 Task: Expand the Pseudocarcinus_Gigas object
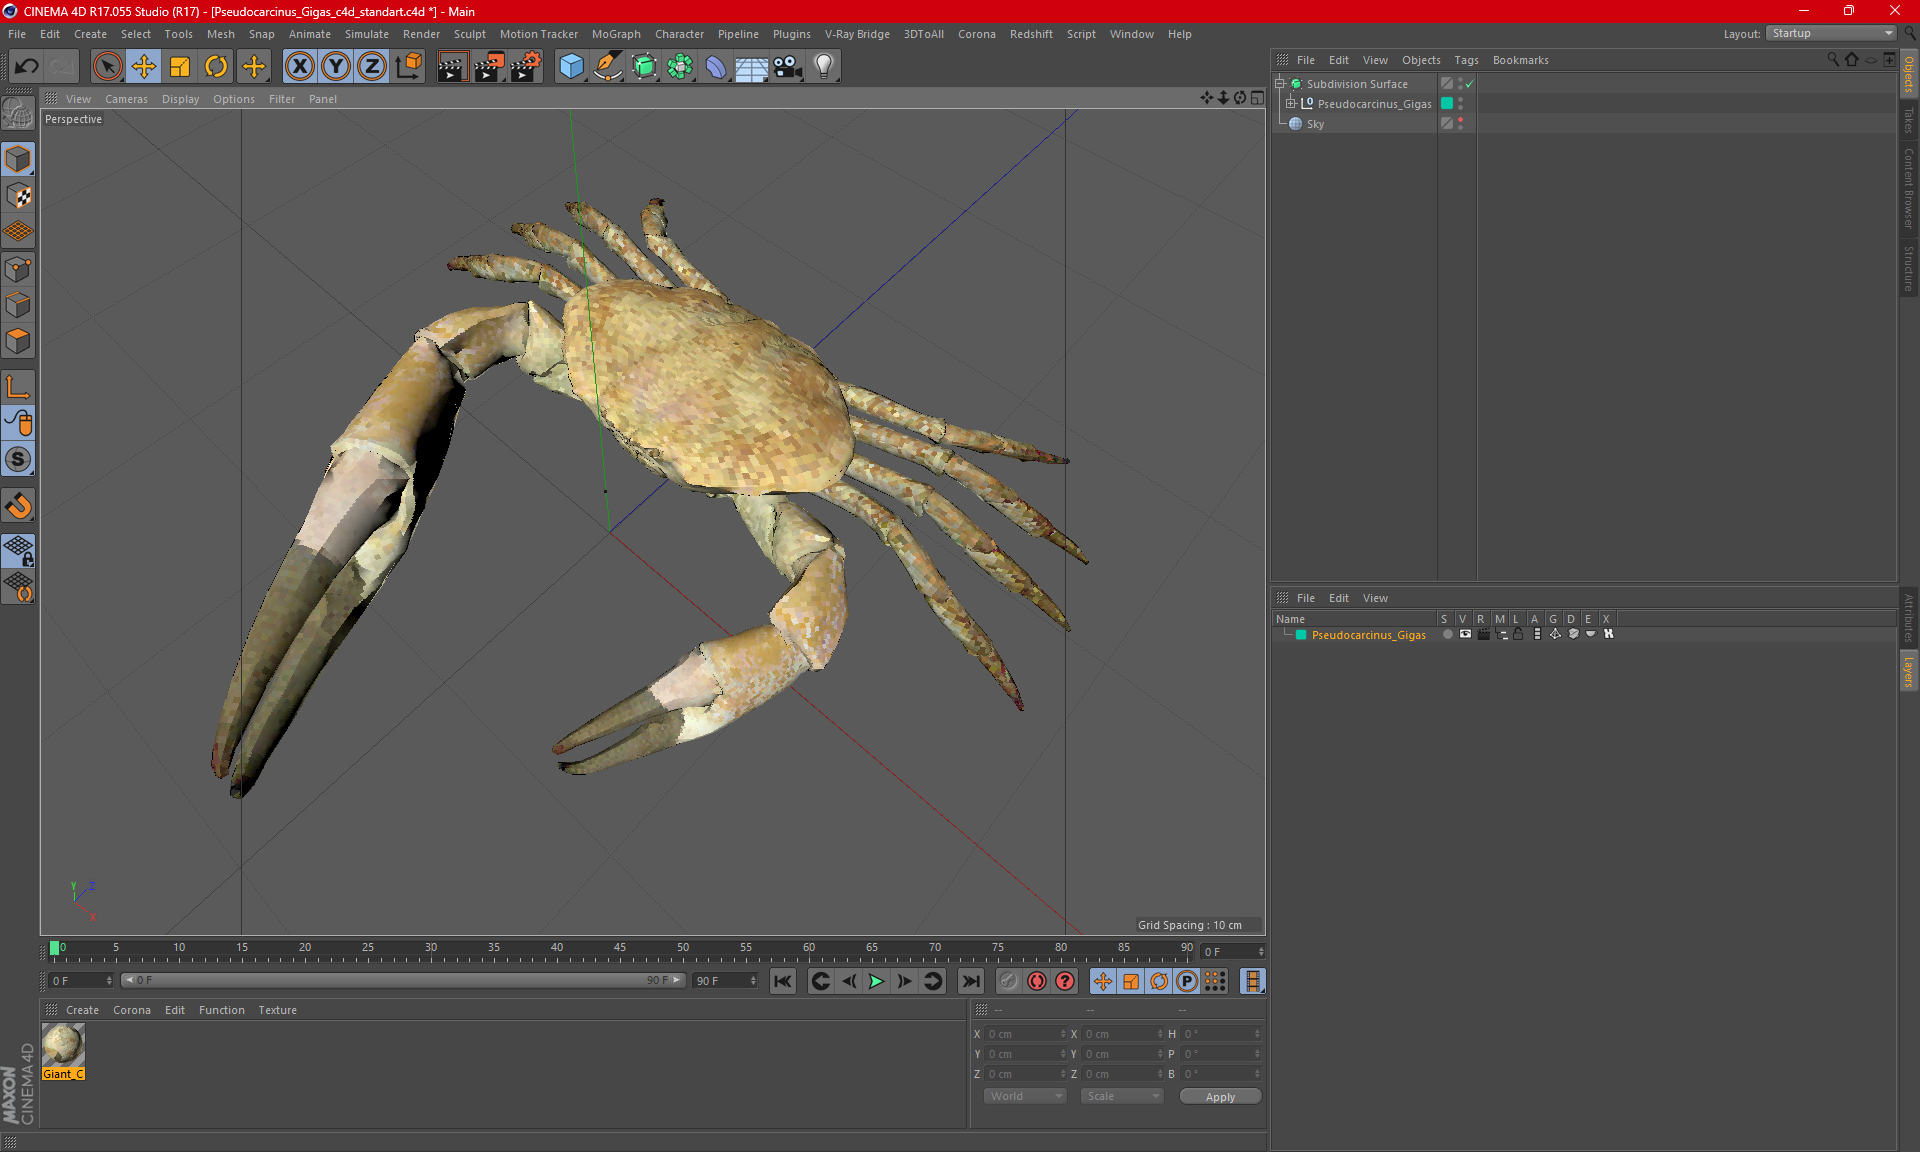click(x=1291, y=103)
